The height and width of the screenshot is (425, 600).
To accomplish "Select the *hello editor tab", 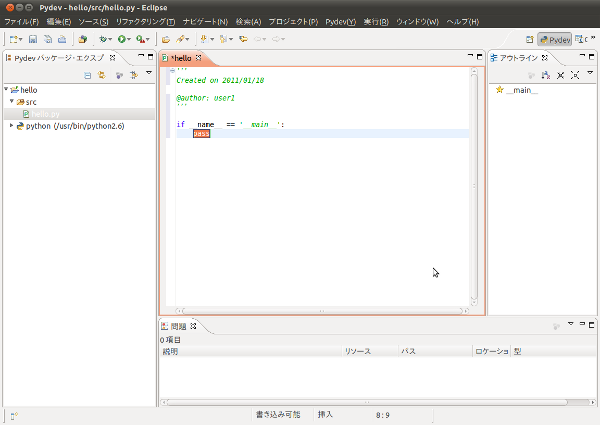I will (x=181, y=58).
